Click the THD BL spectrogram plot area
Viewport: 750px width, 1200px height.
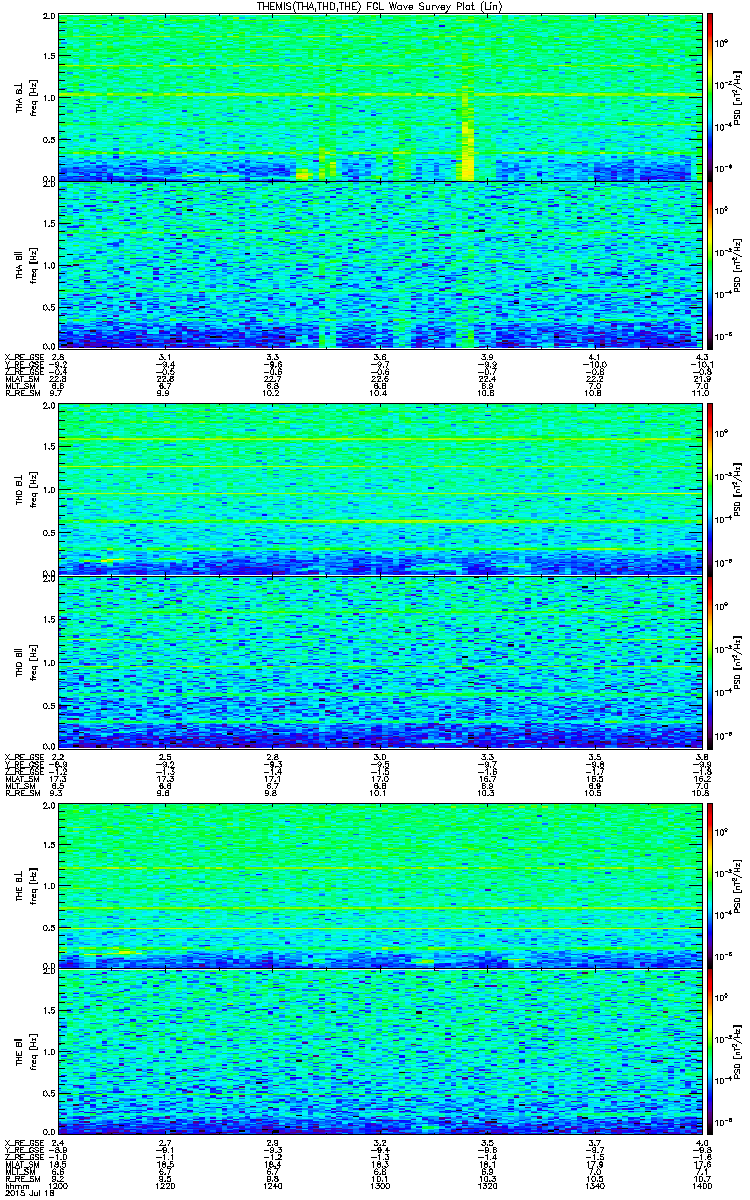point(380,490)
